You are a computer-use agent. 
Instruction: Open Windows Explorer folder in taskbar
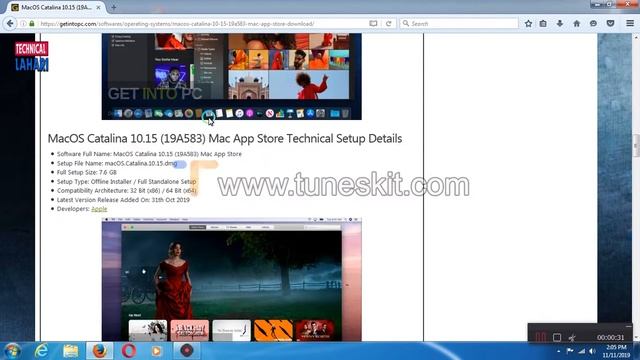(x=71, y=351)
